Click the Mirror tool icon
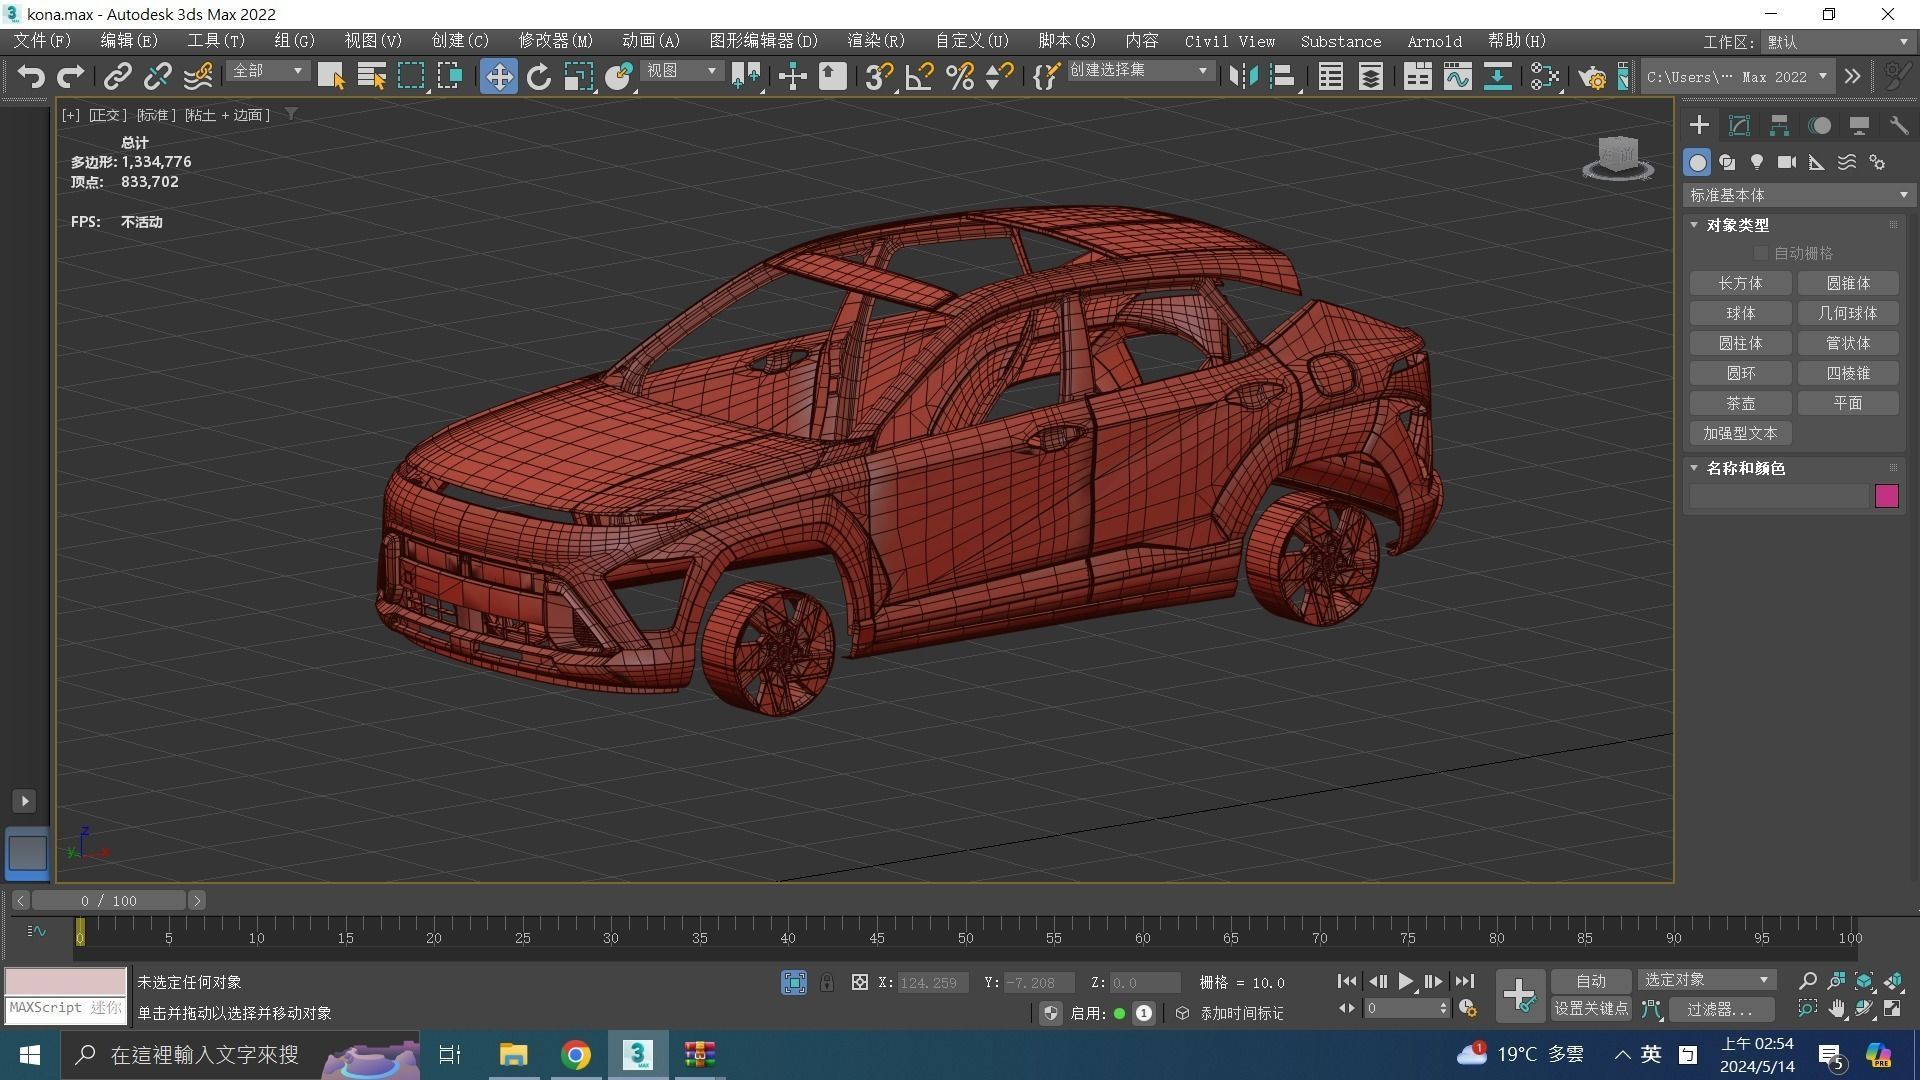Screen dimensions: 1920x1080 click(1243, 76)
